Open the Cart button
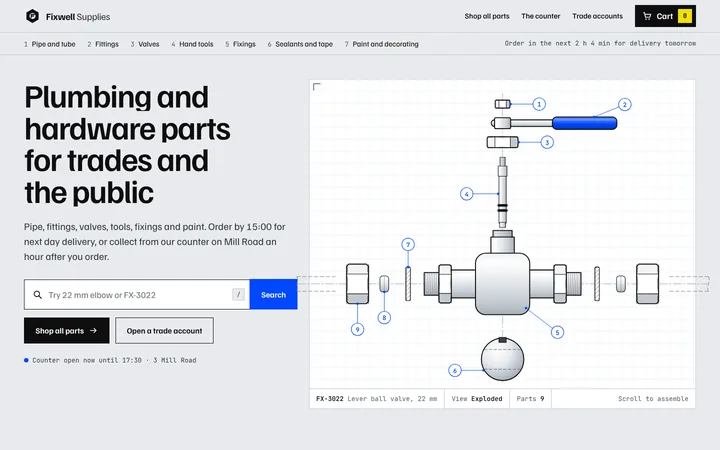Viewport: 720px width, 450px height. click(x=665, y=16)
